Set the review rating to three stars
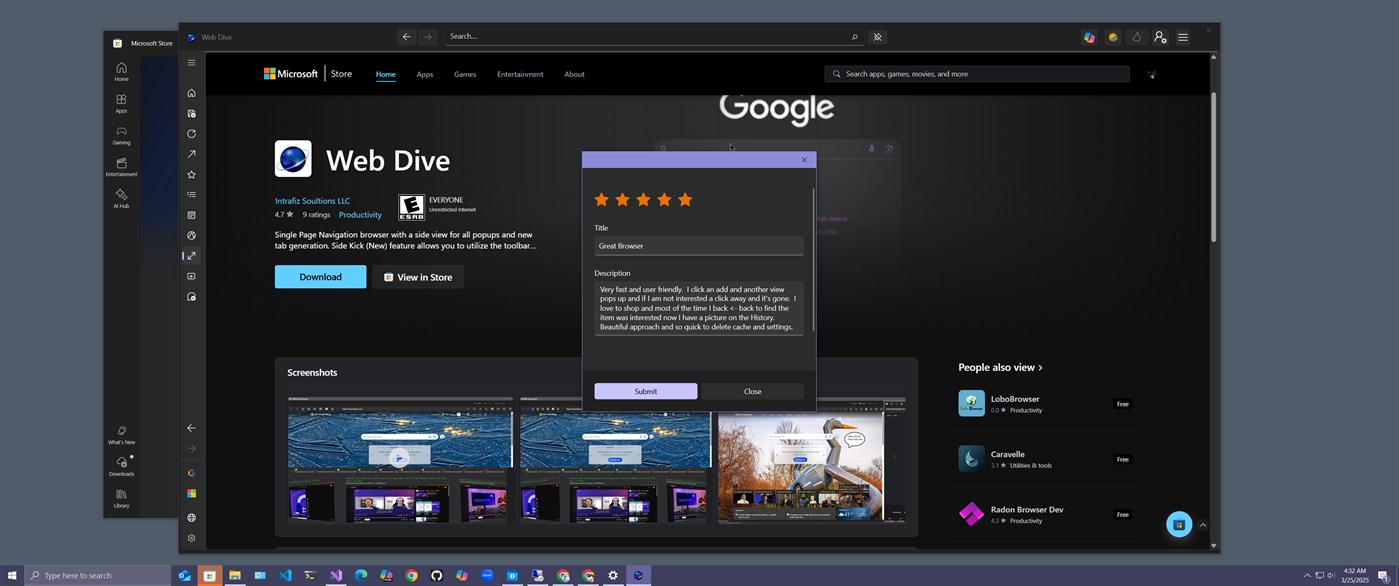Viewport: 1399px width, 586px height. [x=643, y=199]
